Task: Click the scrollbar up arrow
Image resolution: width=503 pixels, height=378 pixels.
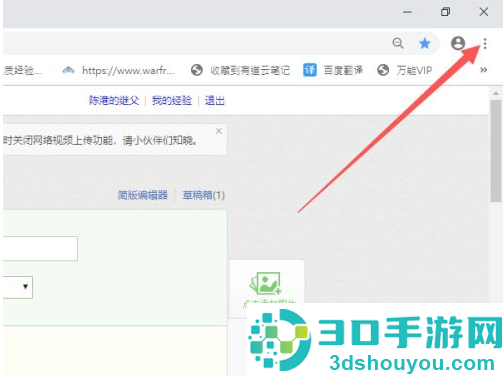Action: 496,93
